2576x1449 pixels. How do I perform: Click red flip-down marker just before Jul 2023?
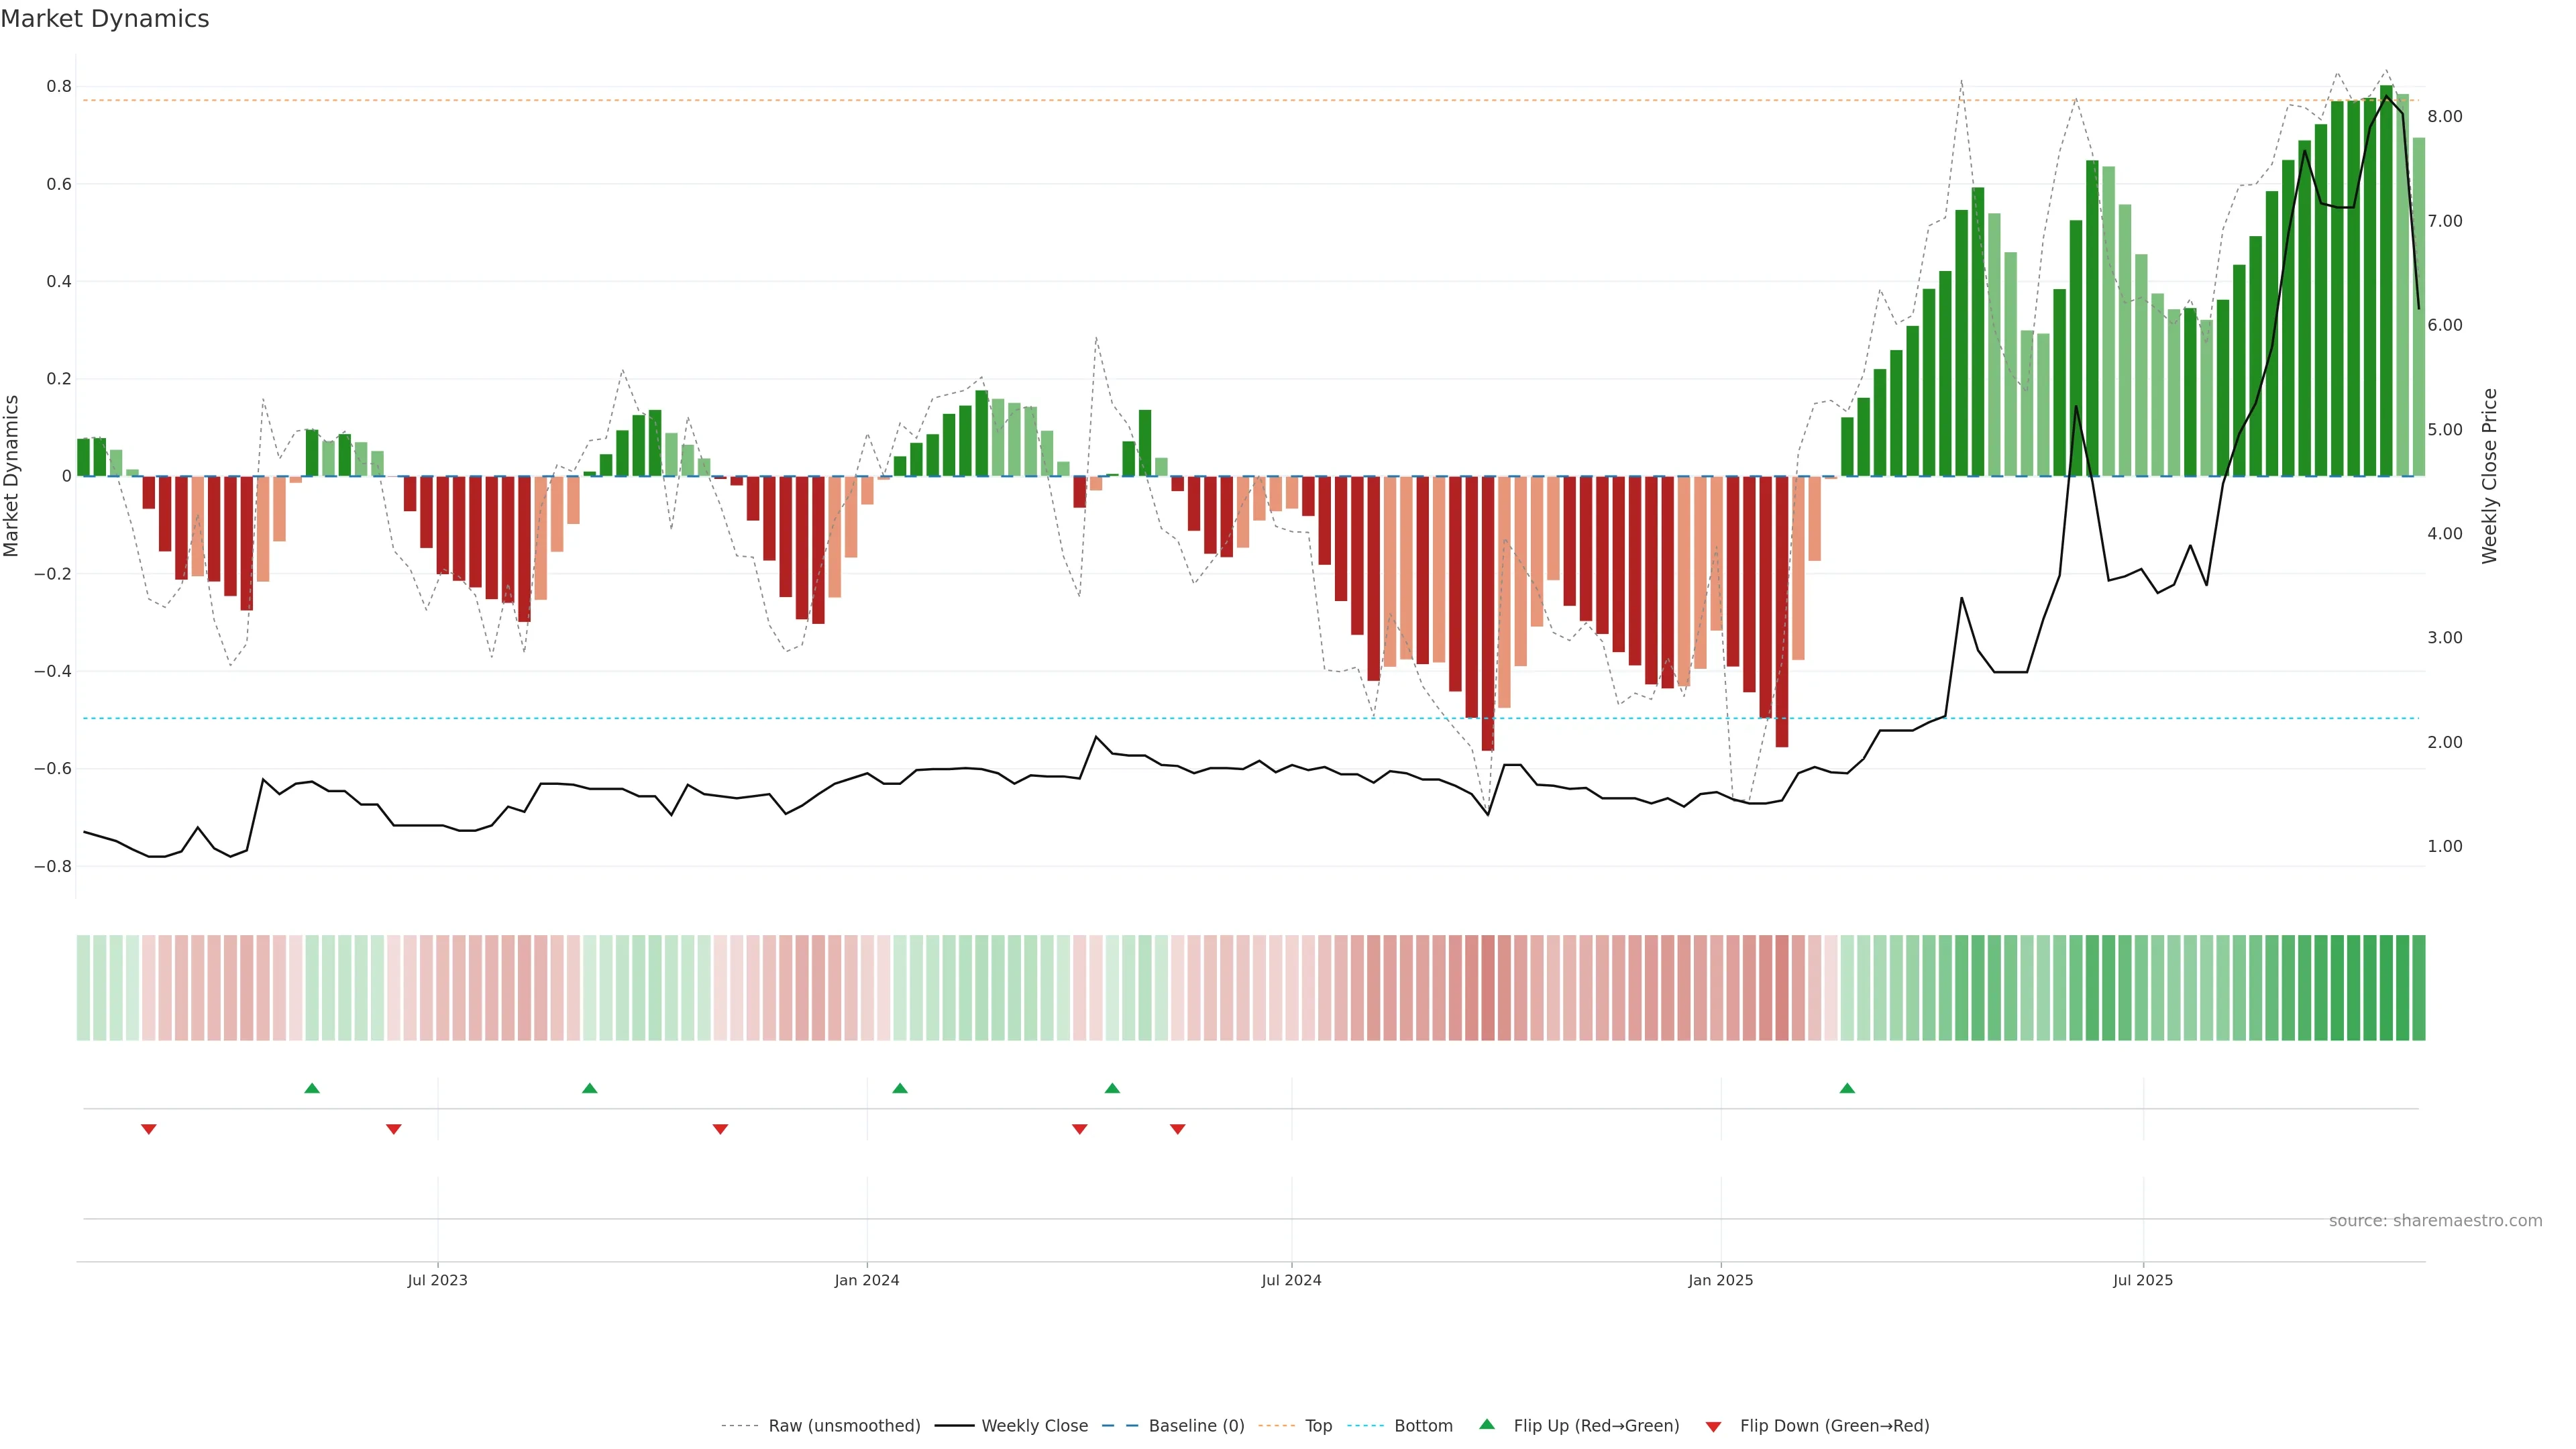click(394, 1129)
